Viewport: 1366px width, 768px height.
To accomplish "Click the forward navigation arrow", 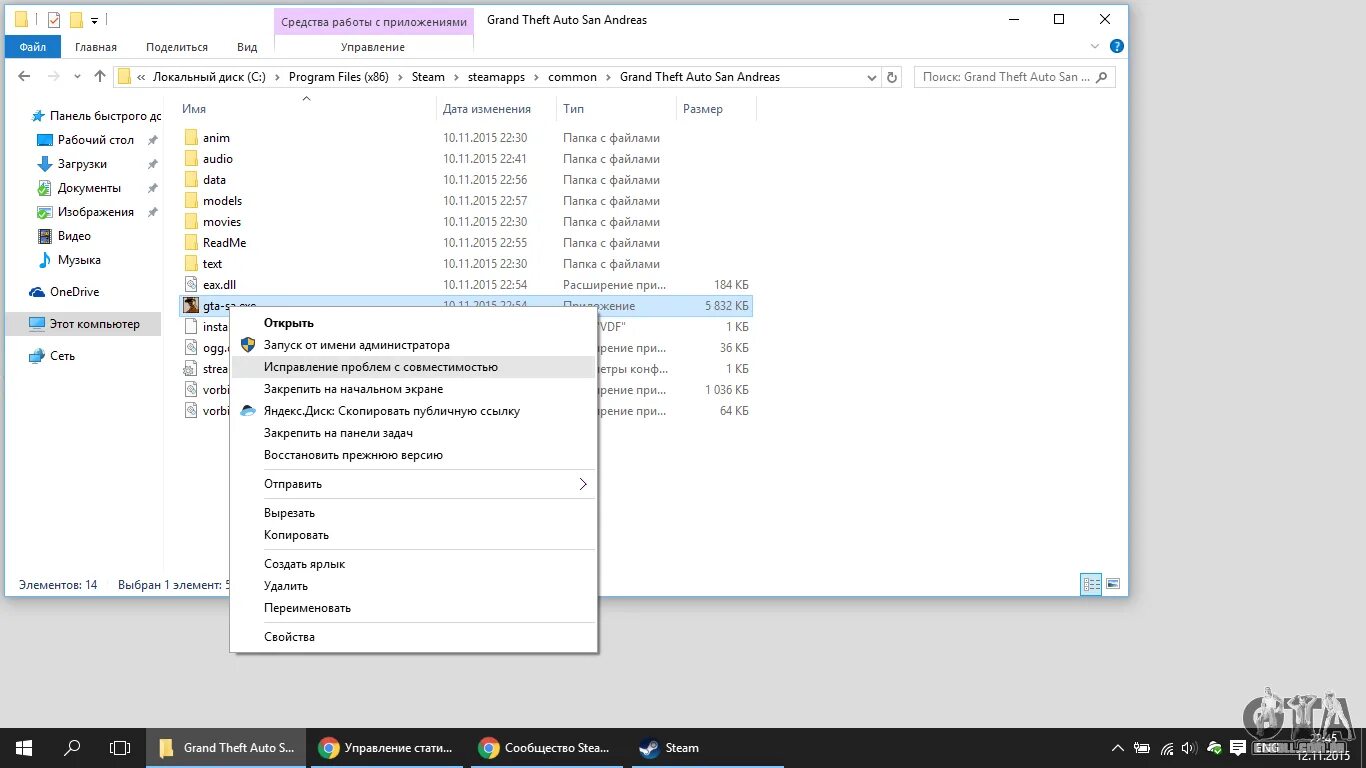I will click(53, 76).
